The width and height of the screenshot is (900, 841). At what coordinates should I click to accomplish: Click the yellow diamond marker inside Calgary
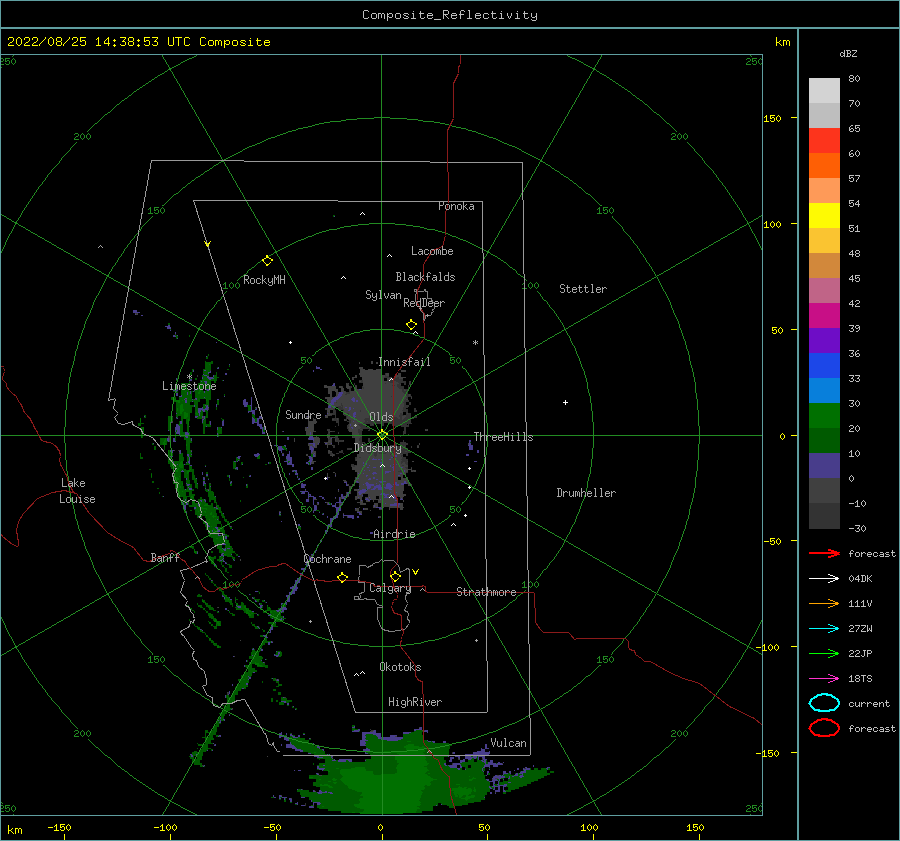[395, 576]
